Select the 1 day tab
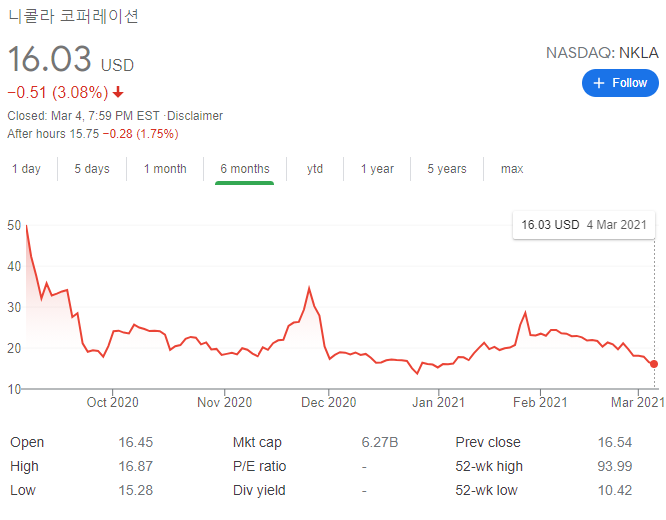The width and height of the screenshot is (666, 520). coord(26,169)
